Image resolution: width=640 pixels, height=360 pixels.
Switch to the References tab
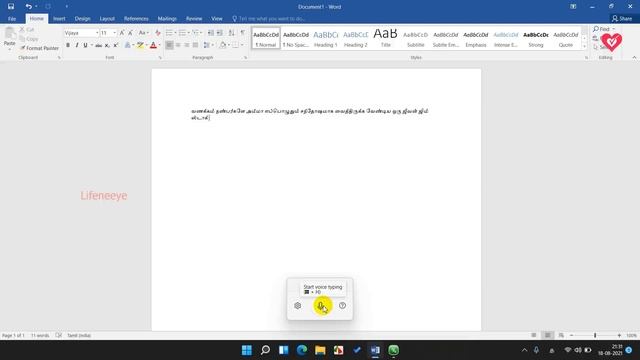pyautogui.click(x=136, y=19)
